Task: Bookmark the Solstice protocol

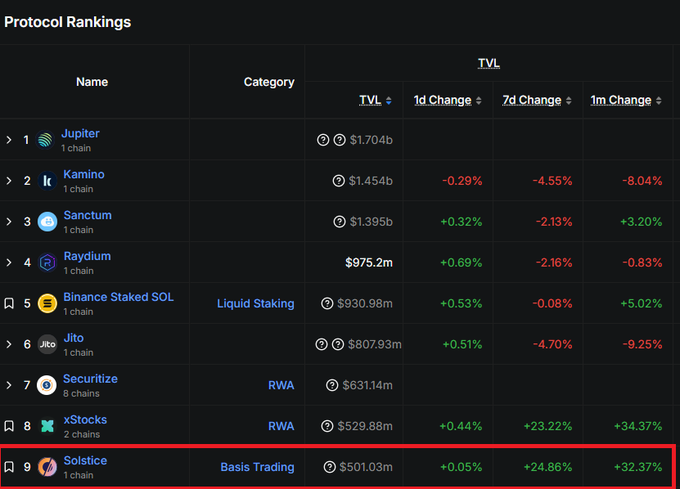Action: [x=9, y=467]
